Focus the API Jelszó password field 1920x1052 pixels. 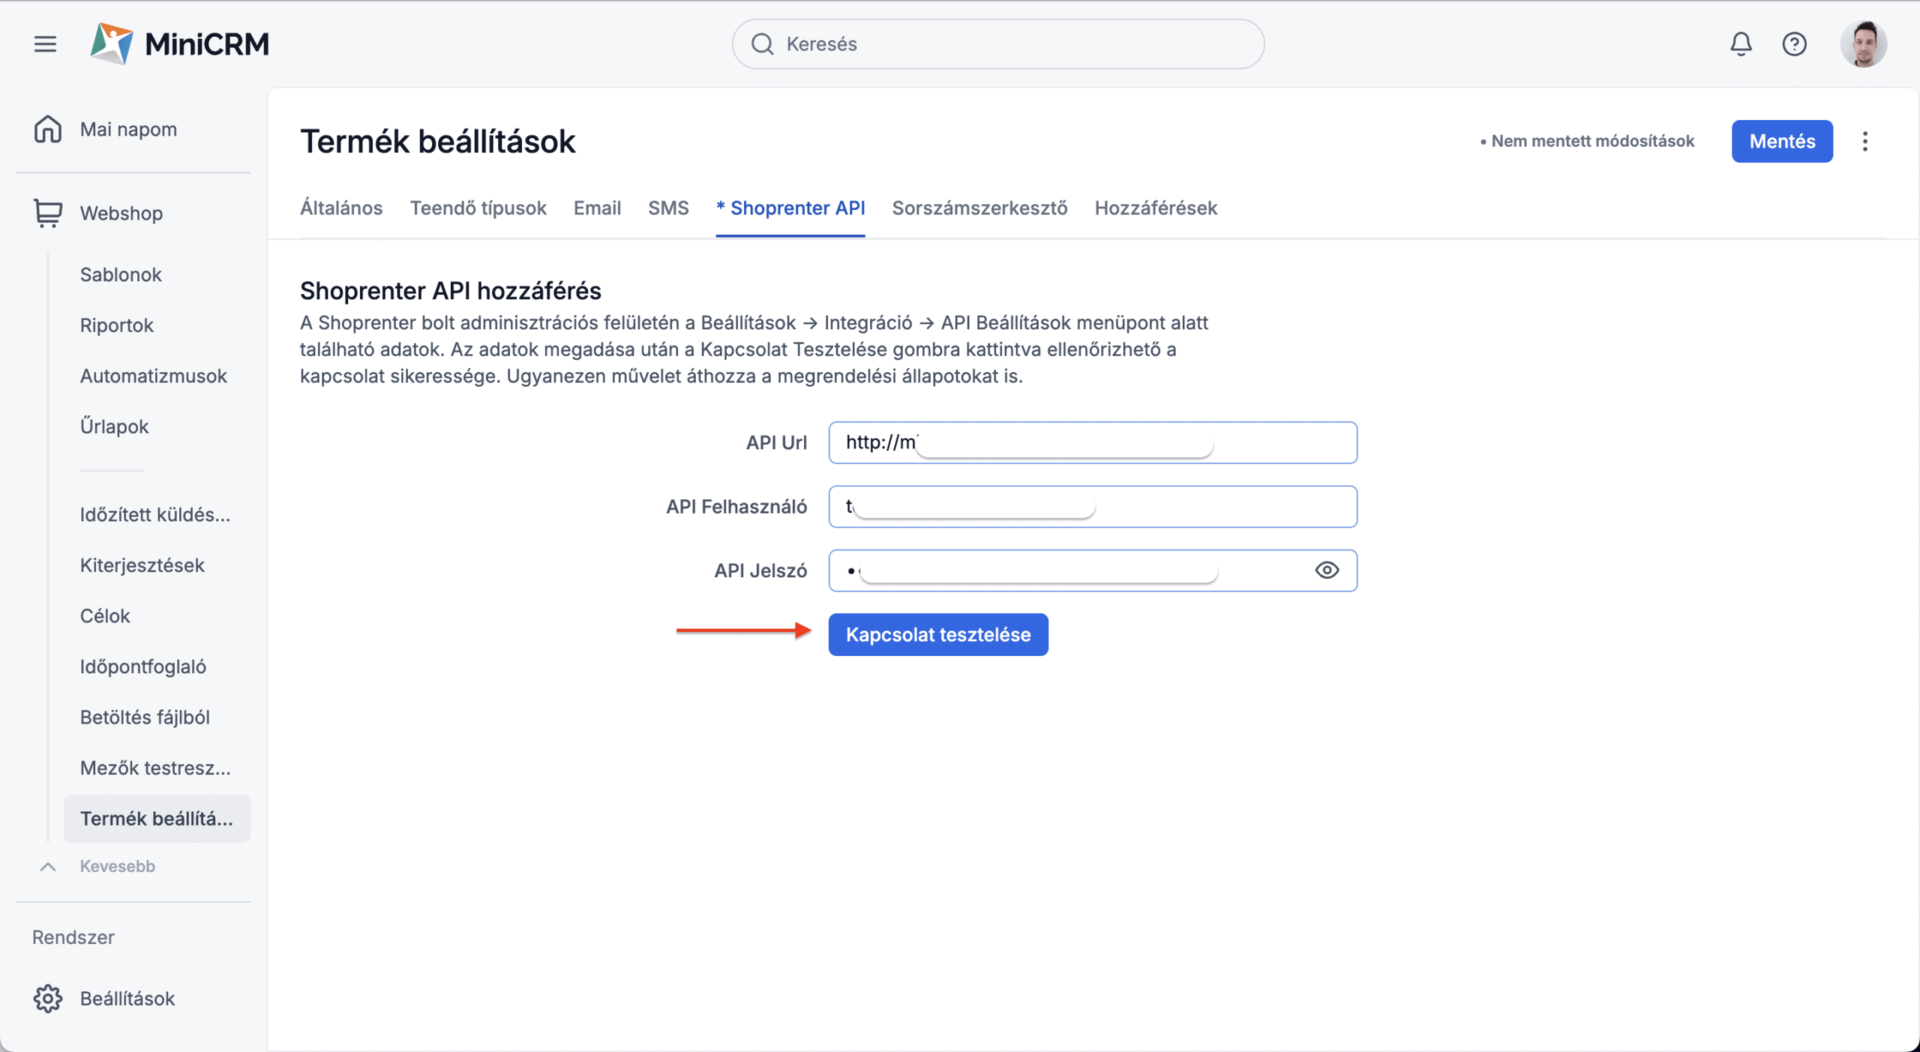coord(1092,570)
